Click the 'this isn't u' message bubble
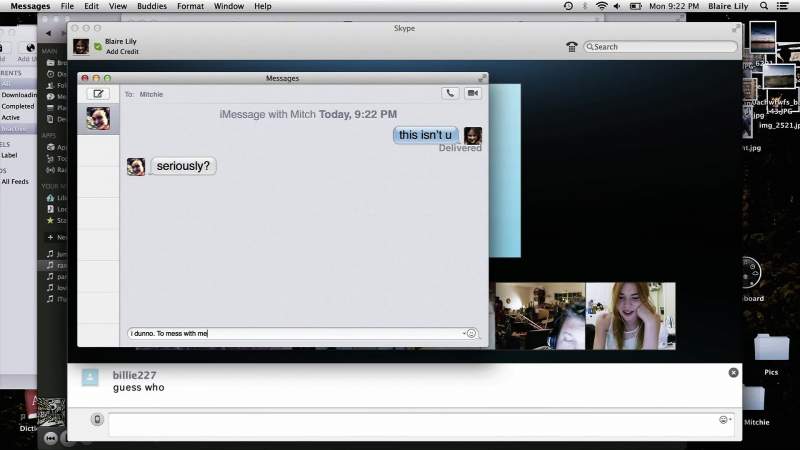 click(x=426, y=135)
